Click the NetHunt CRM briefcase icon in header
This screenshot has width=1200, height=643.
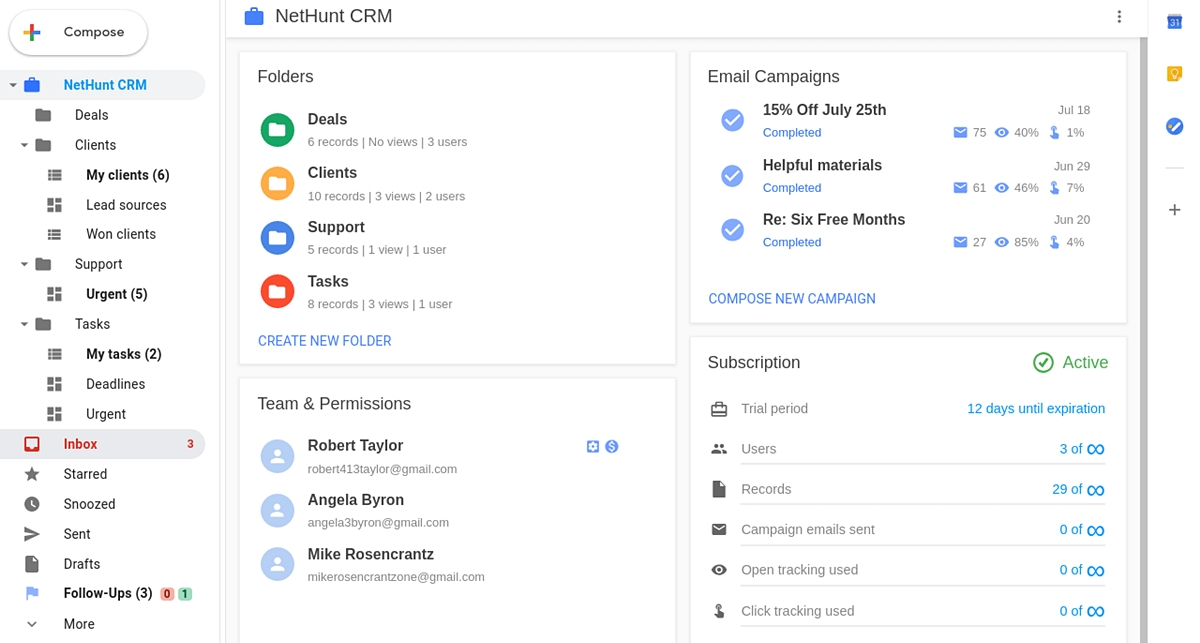click(254, 16)
